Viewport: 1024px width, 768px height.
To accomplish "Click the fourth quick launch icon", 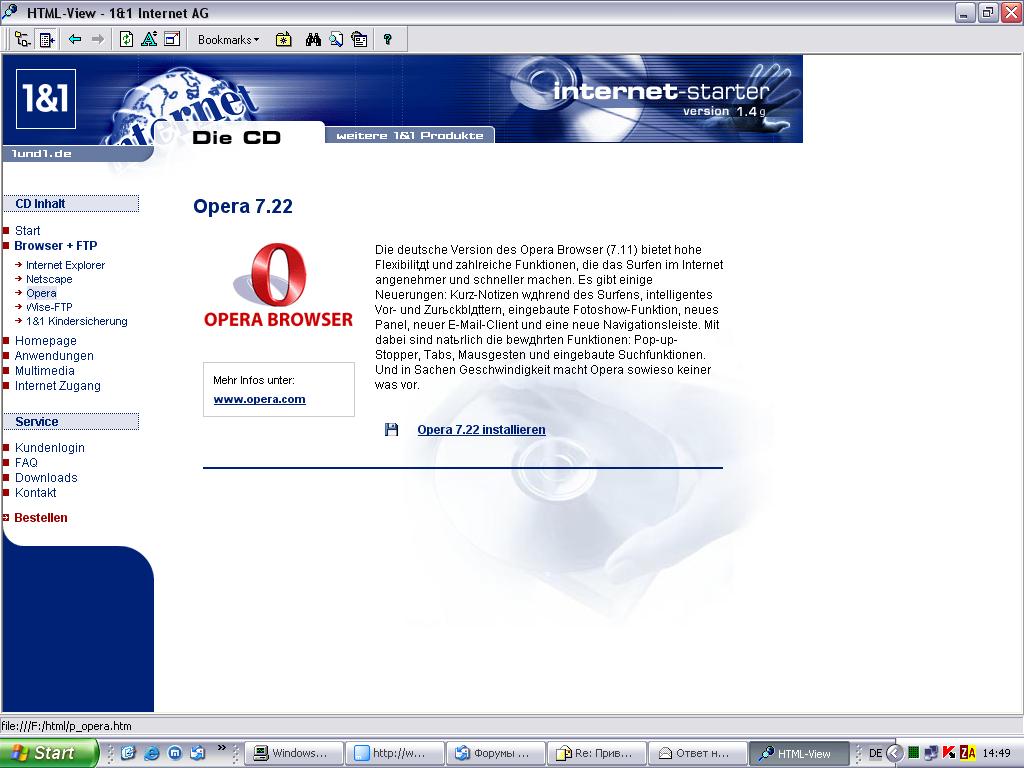I will (x=197, y=754).
